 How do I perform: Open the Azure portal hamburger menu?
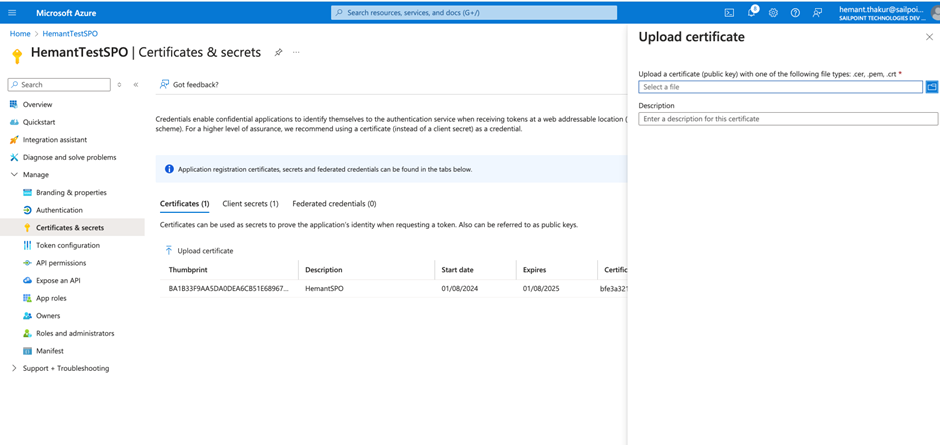pyautogui.click(x=12, y=13)
